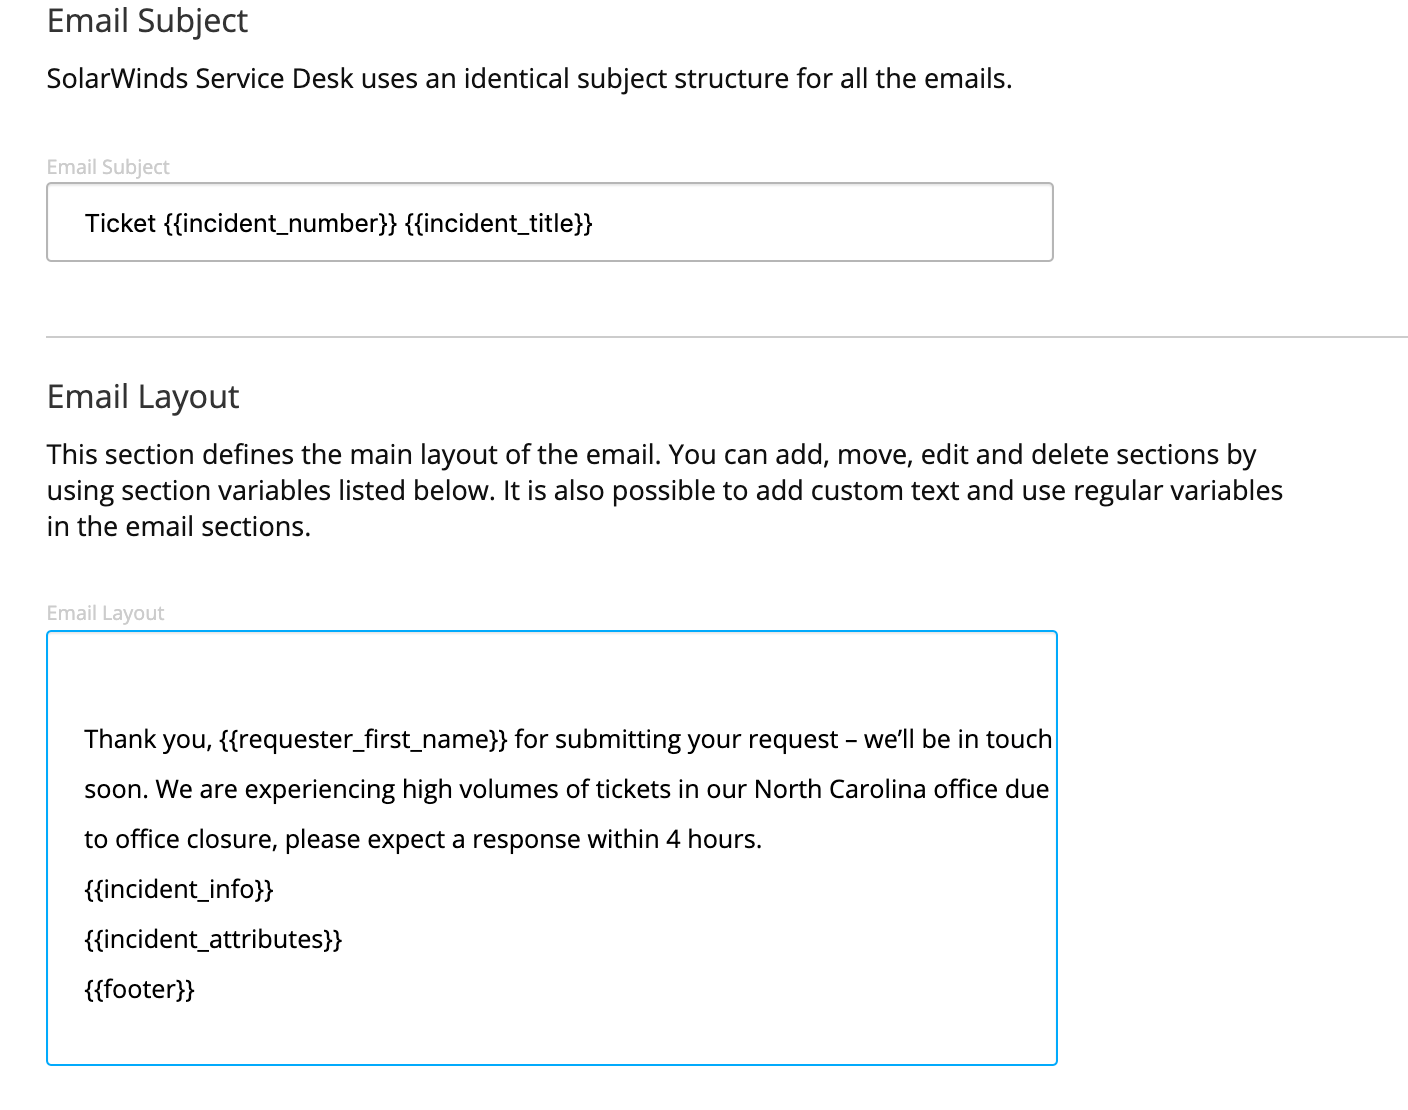The width and height of the screenshot is (1408, 1110).
Task: Place cursor on the {{incident_attributes}} variable
Action: [215, 939]
